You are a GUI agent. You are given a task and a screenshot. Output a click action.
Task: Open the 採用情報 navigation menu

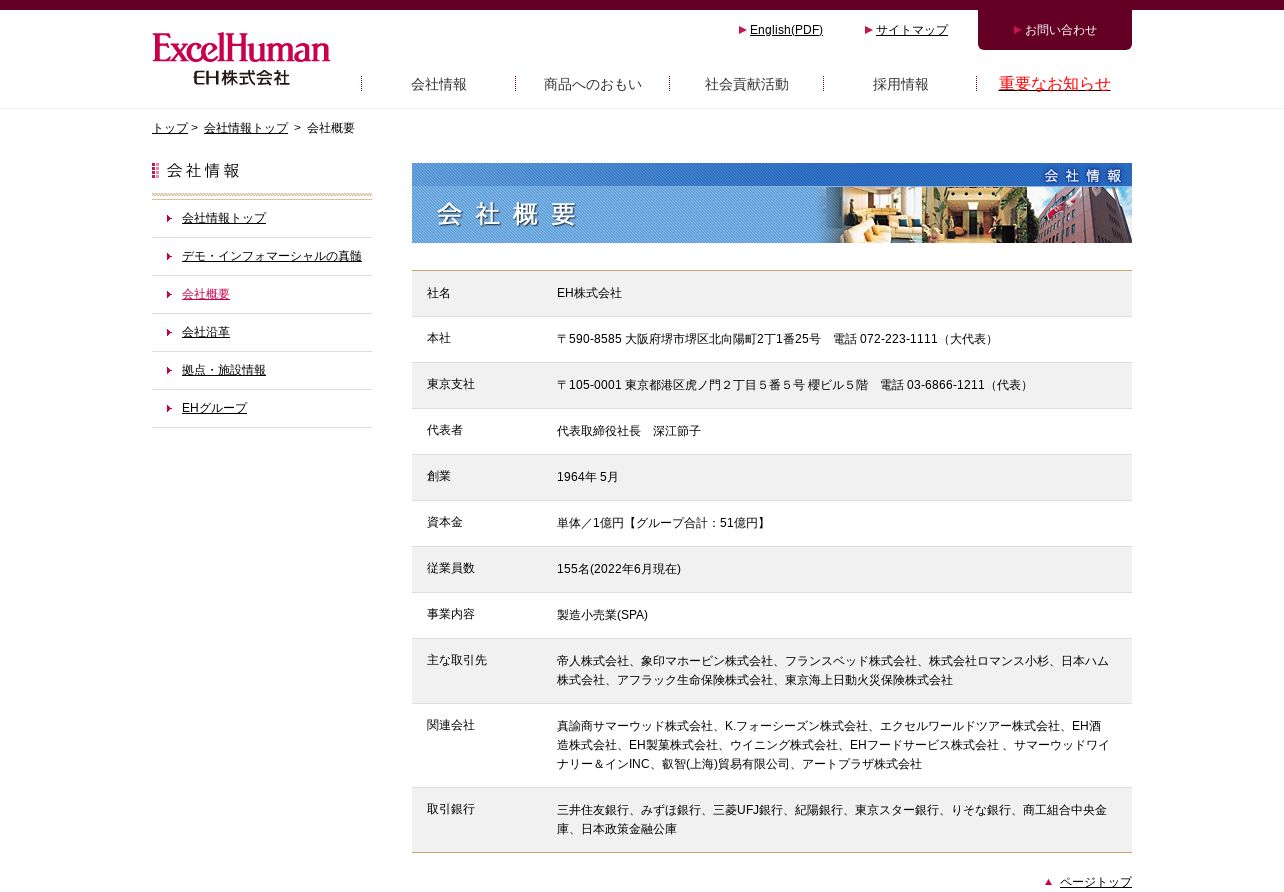click(900, 84)
